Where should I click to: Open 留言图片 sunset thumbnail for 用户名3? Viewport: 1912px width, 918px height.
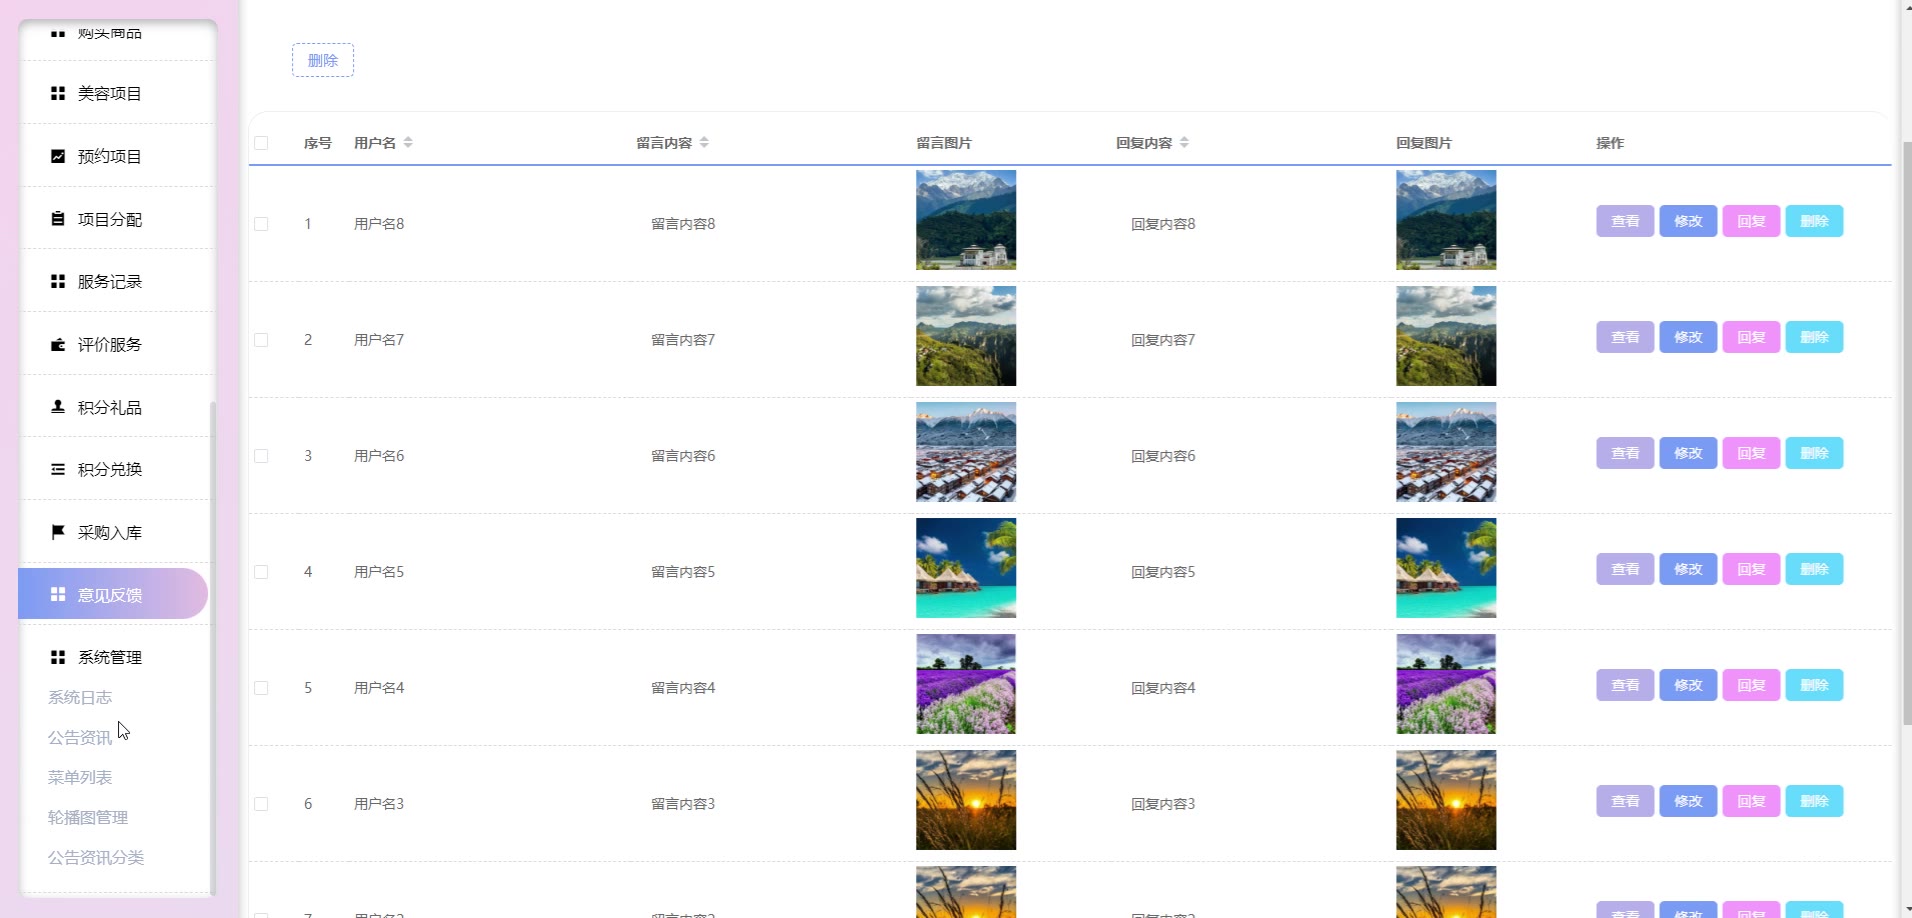[x=966, y=800]
